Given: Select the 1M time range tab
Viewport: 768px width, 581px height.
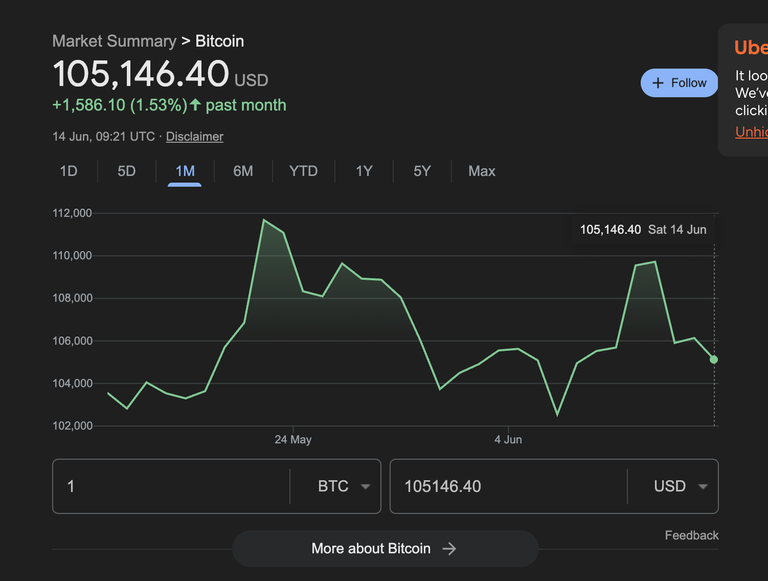Looking at the screenshot, I should tap(185, 171).
